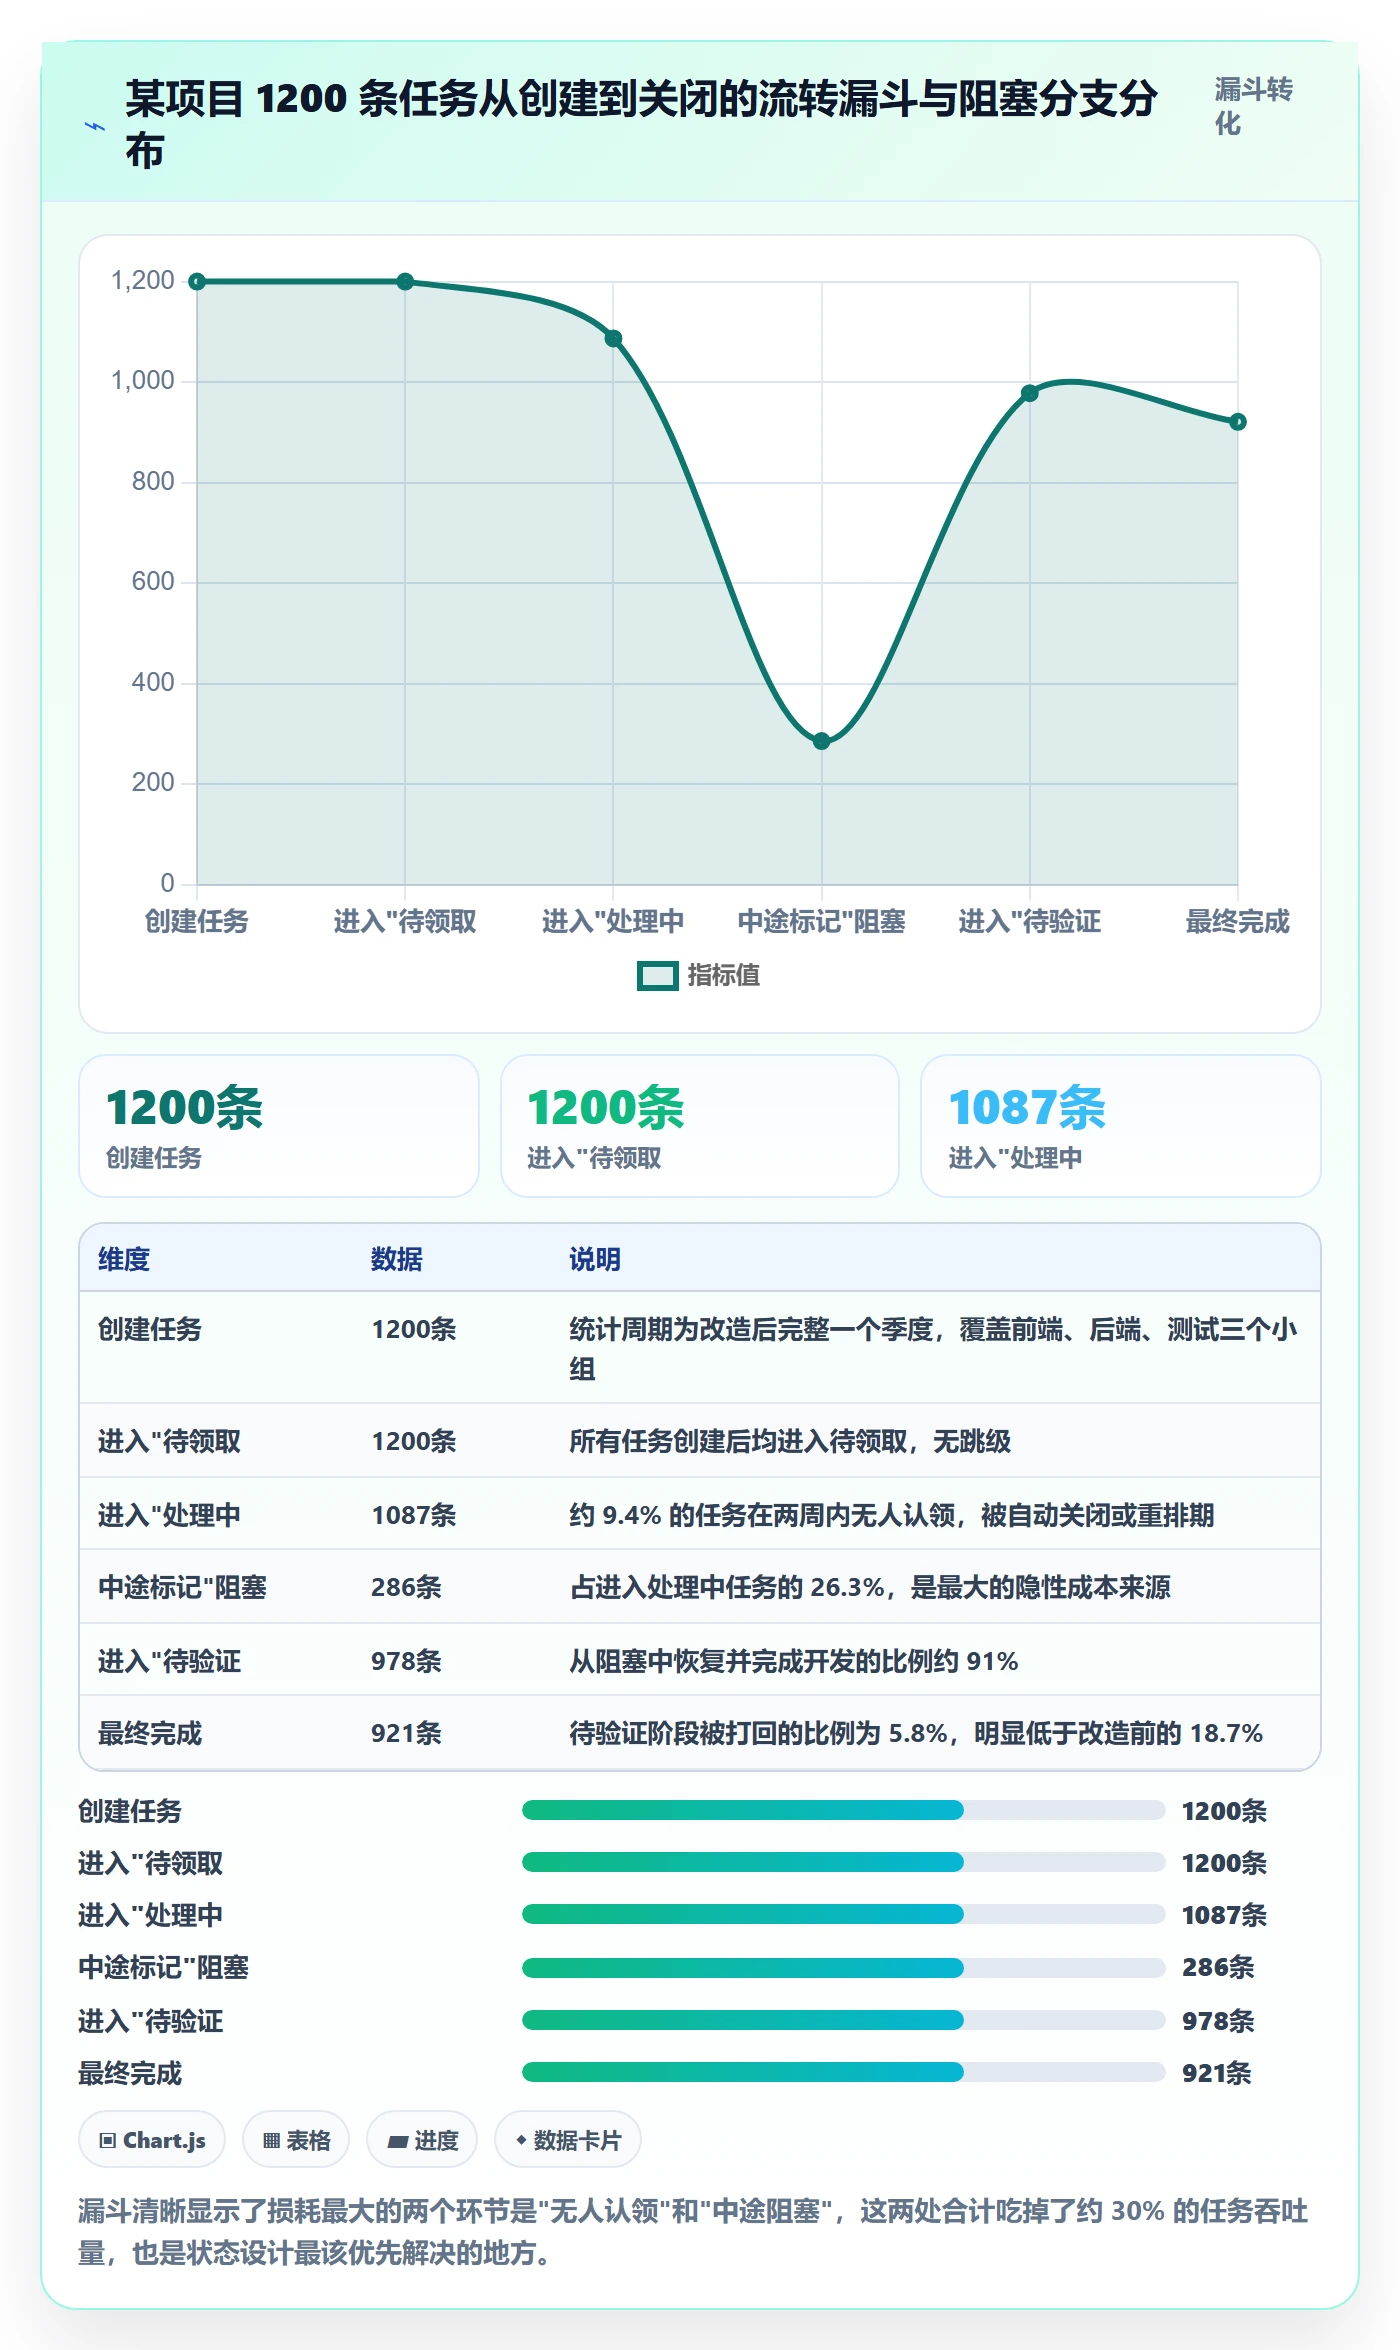Image resolution: width=1400 pixels, height=2350 pixels.
Task: Select the 中途标记"阻塞 cell in the table
Action: coord(182,1587)
